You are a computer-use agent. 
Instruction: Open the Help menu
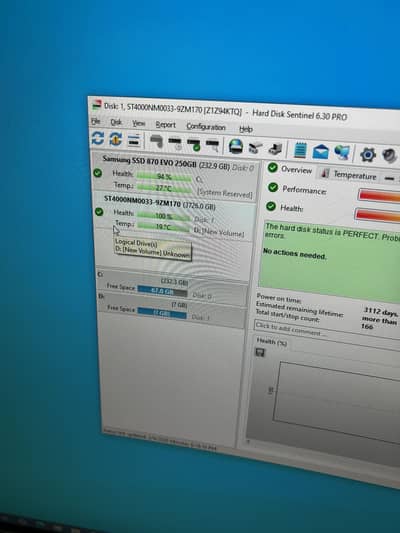(246, 129)
